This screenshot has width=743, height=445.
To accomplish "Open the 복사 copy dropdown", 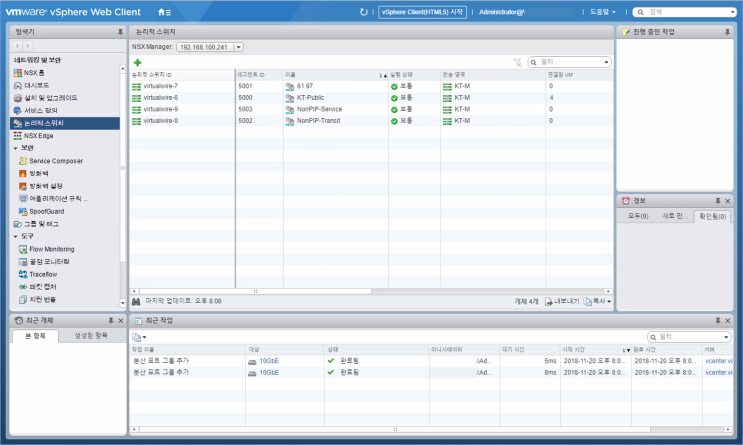I will pyautogui.click(x=597, y=301).
